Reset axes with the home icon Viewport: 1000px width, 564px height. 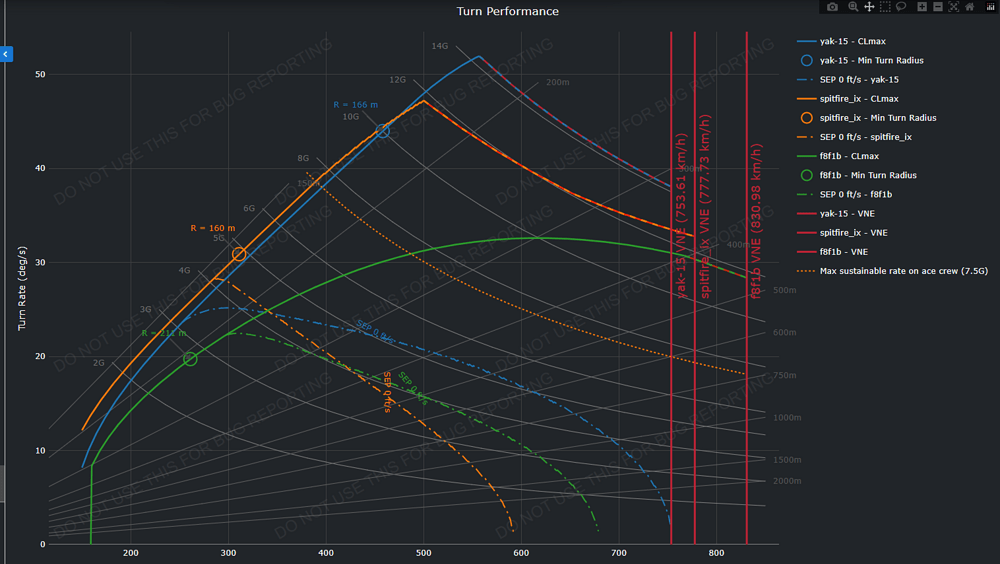click(x=969, y=7)
